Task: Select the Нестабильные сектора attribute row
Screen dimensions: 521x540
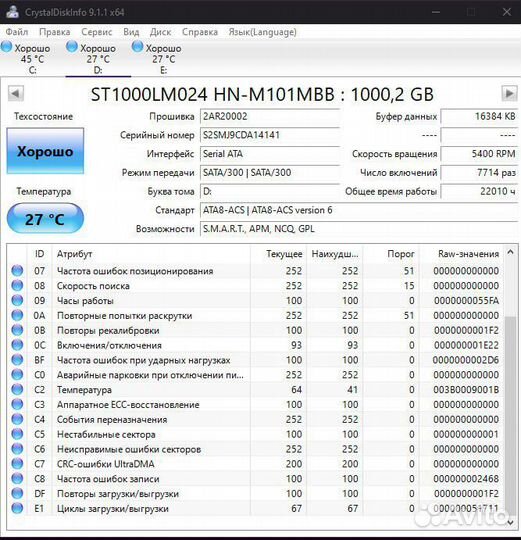Action: click(255, 434)
